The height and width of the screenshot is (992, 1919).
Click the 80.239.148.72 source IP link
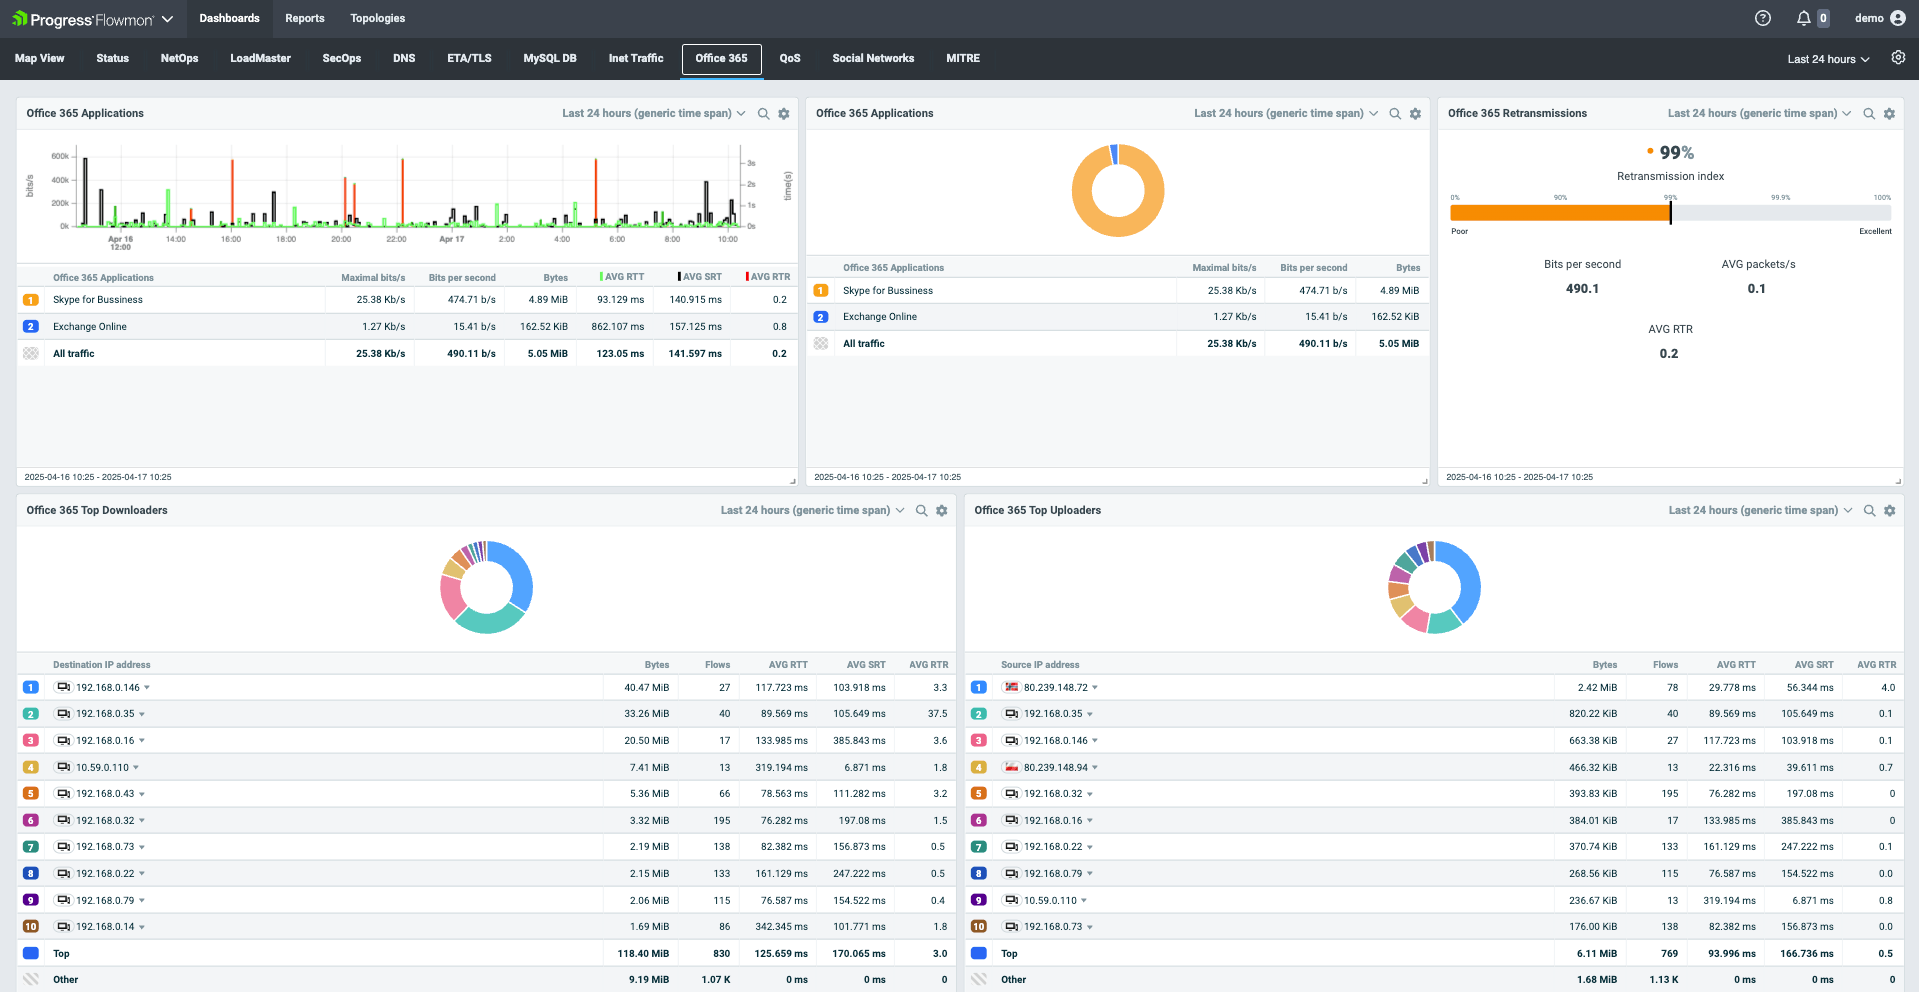(1055, 688)
